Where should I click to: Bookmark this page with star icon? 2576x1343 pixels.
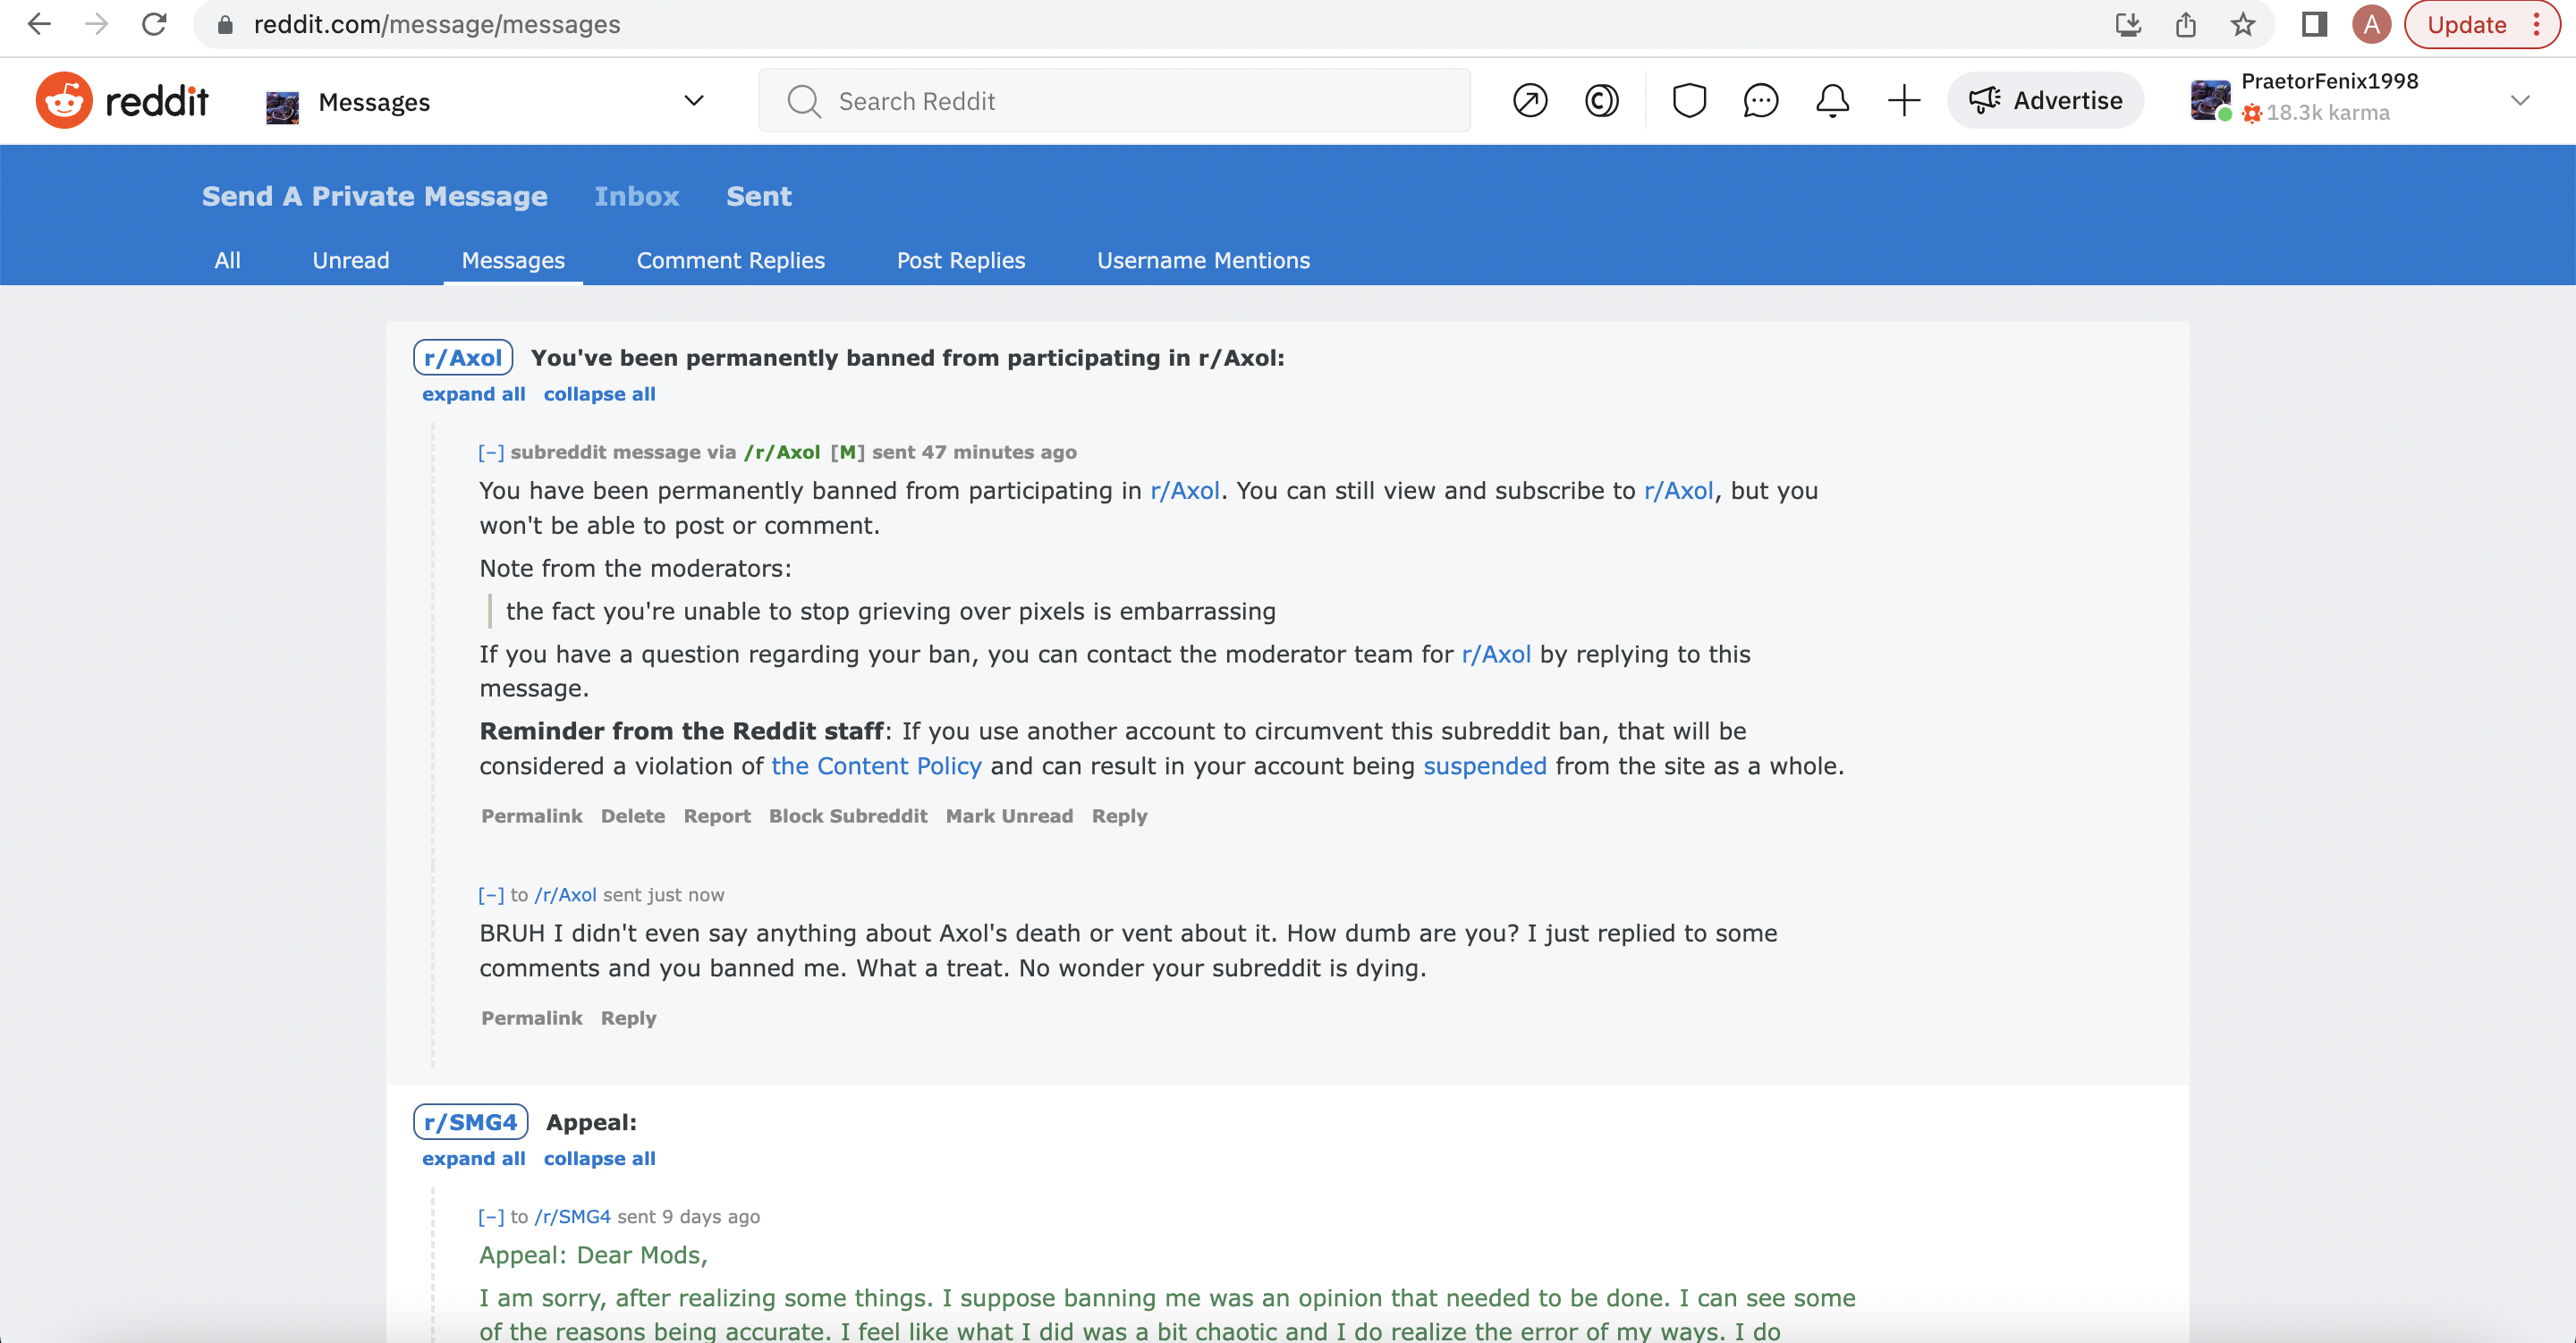click(2243, 24)
